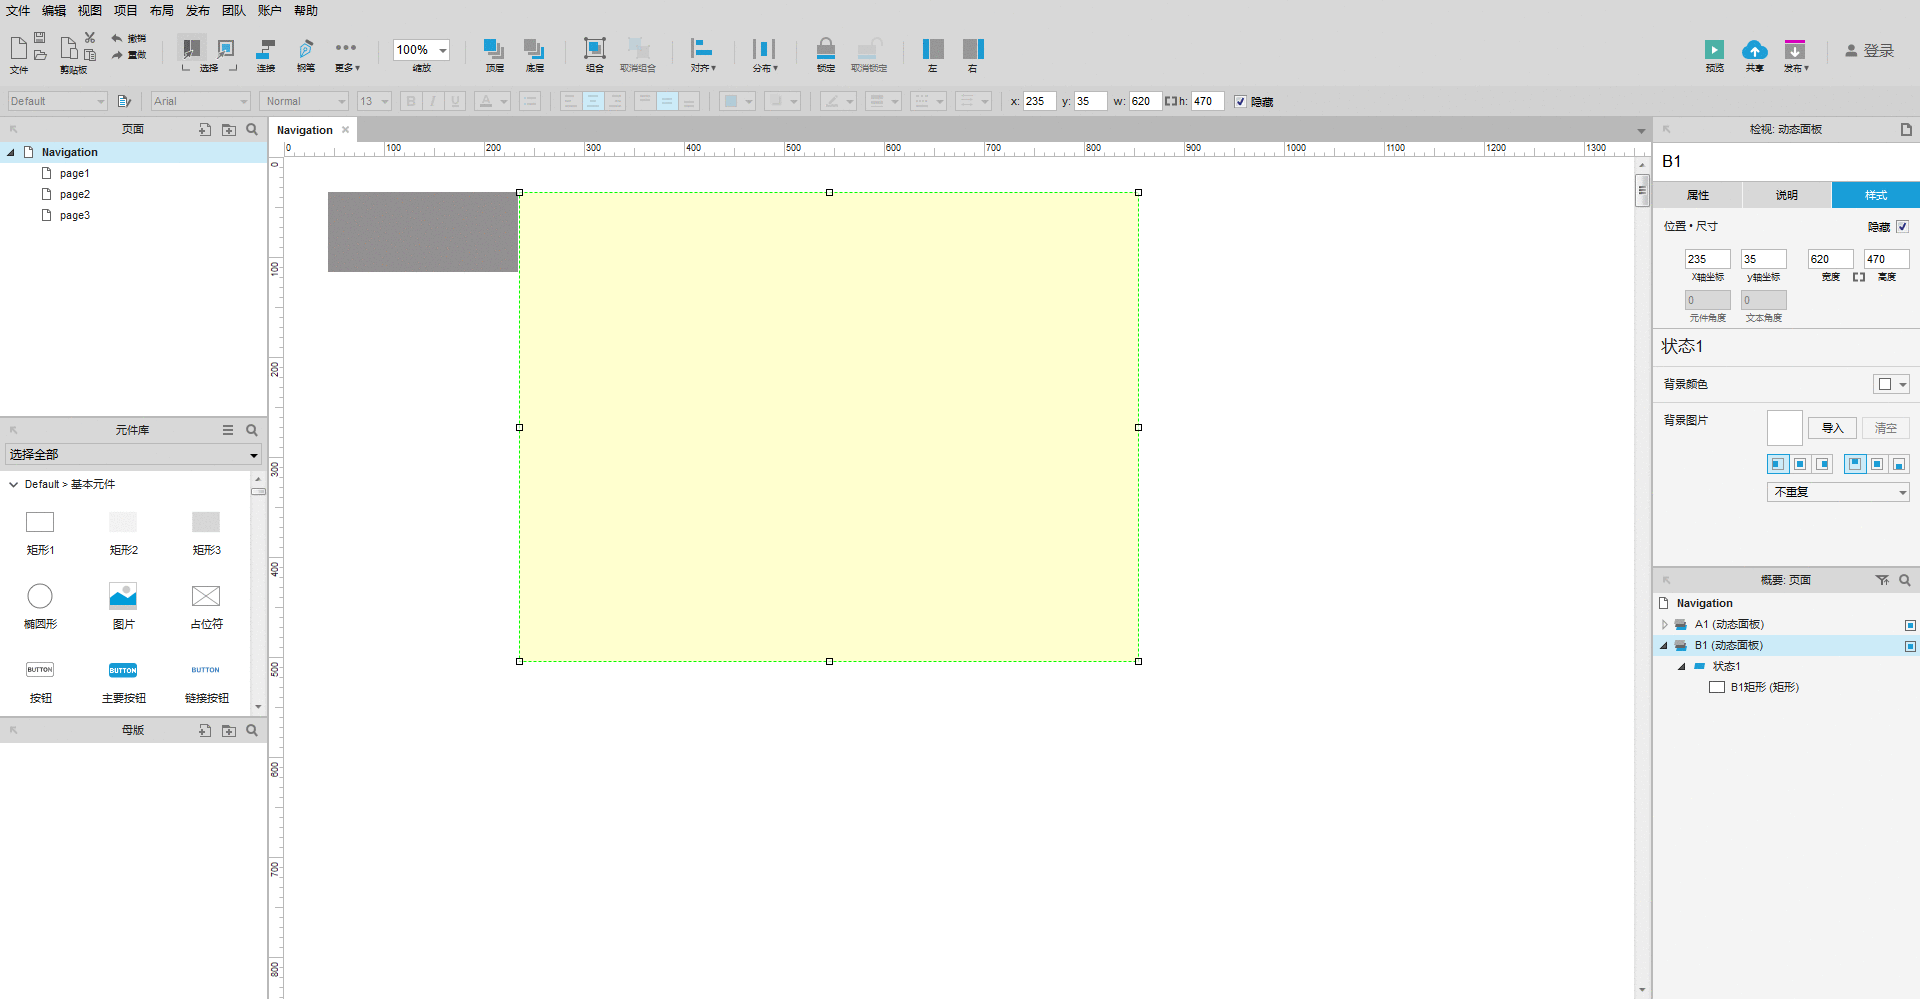Screen dimensions: 1920x999
Task: Collapse the B1 动态面板 tree node
Action: pyautogui.click(x=1665, y=646)
